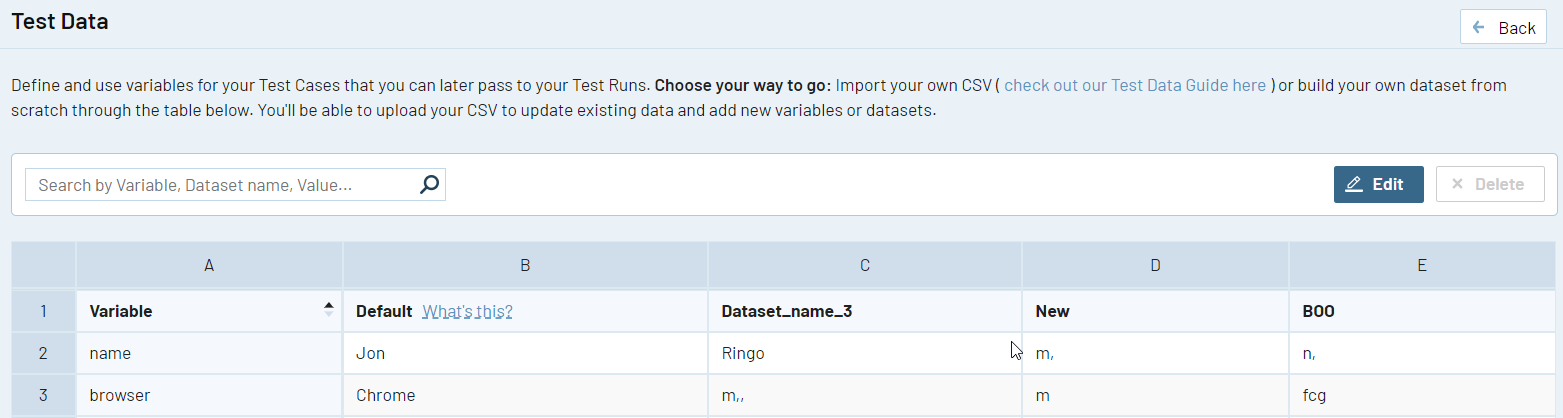
Task: Select column E header
Action: (1421, 265)
